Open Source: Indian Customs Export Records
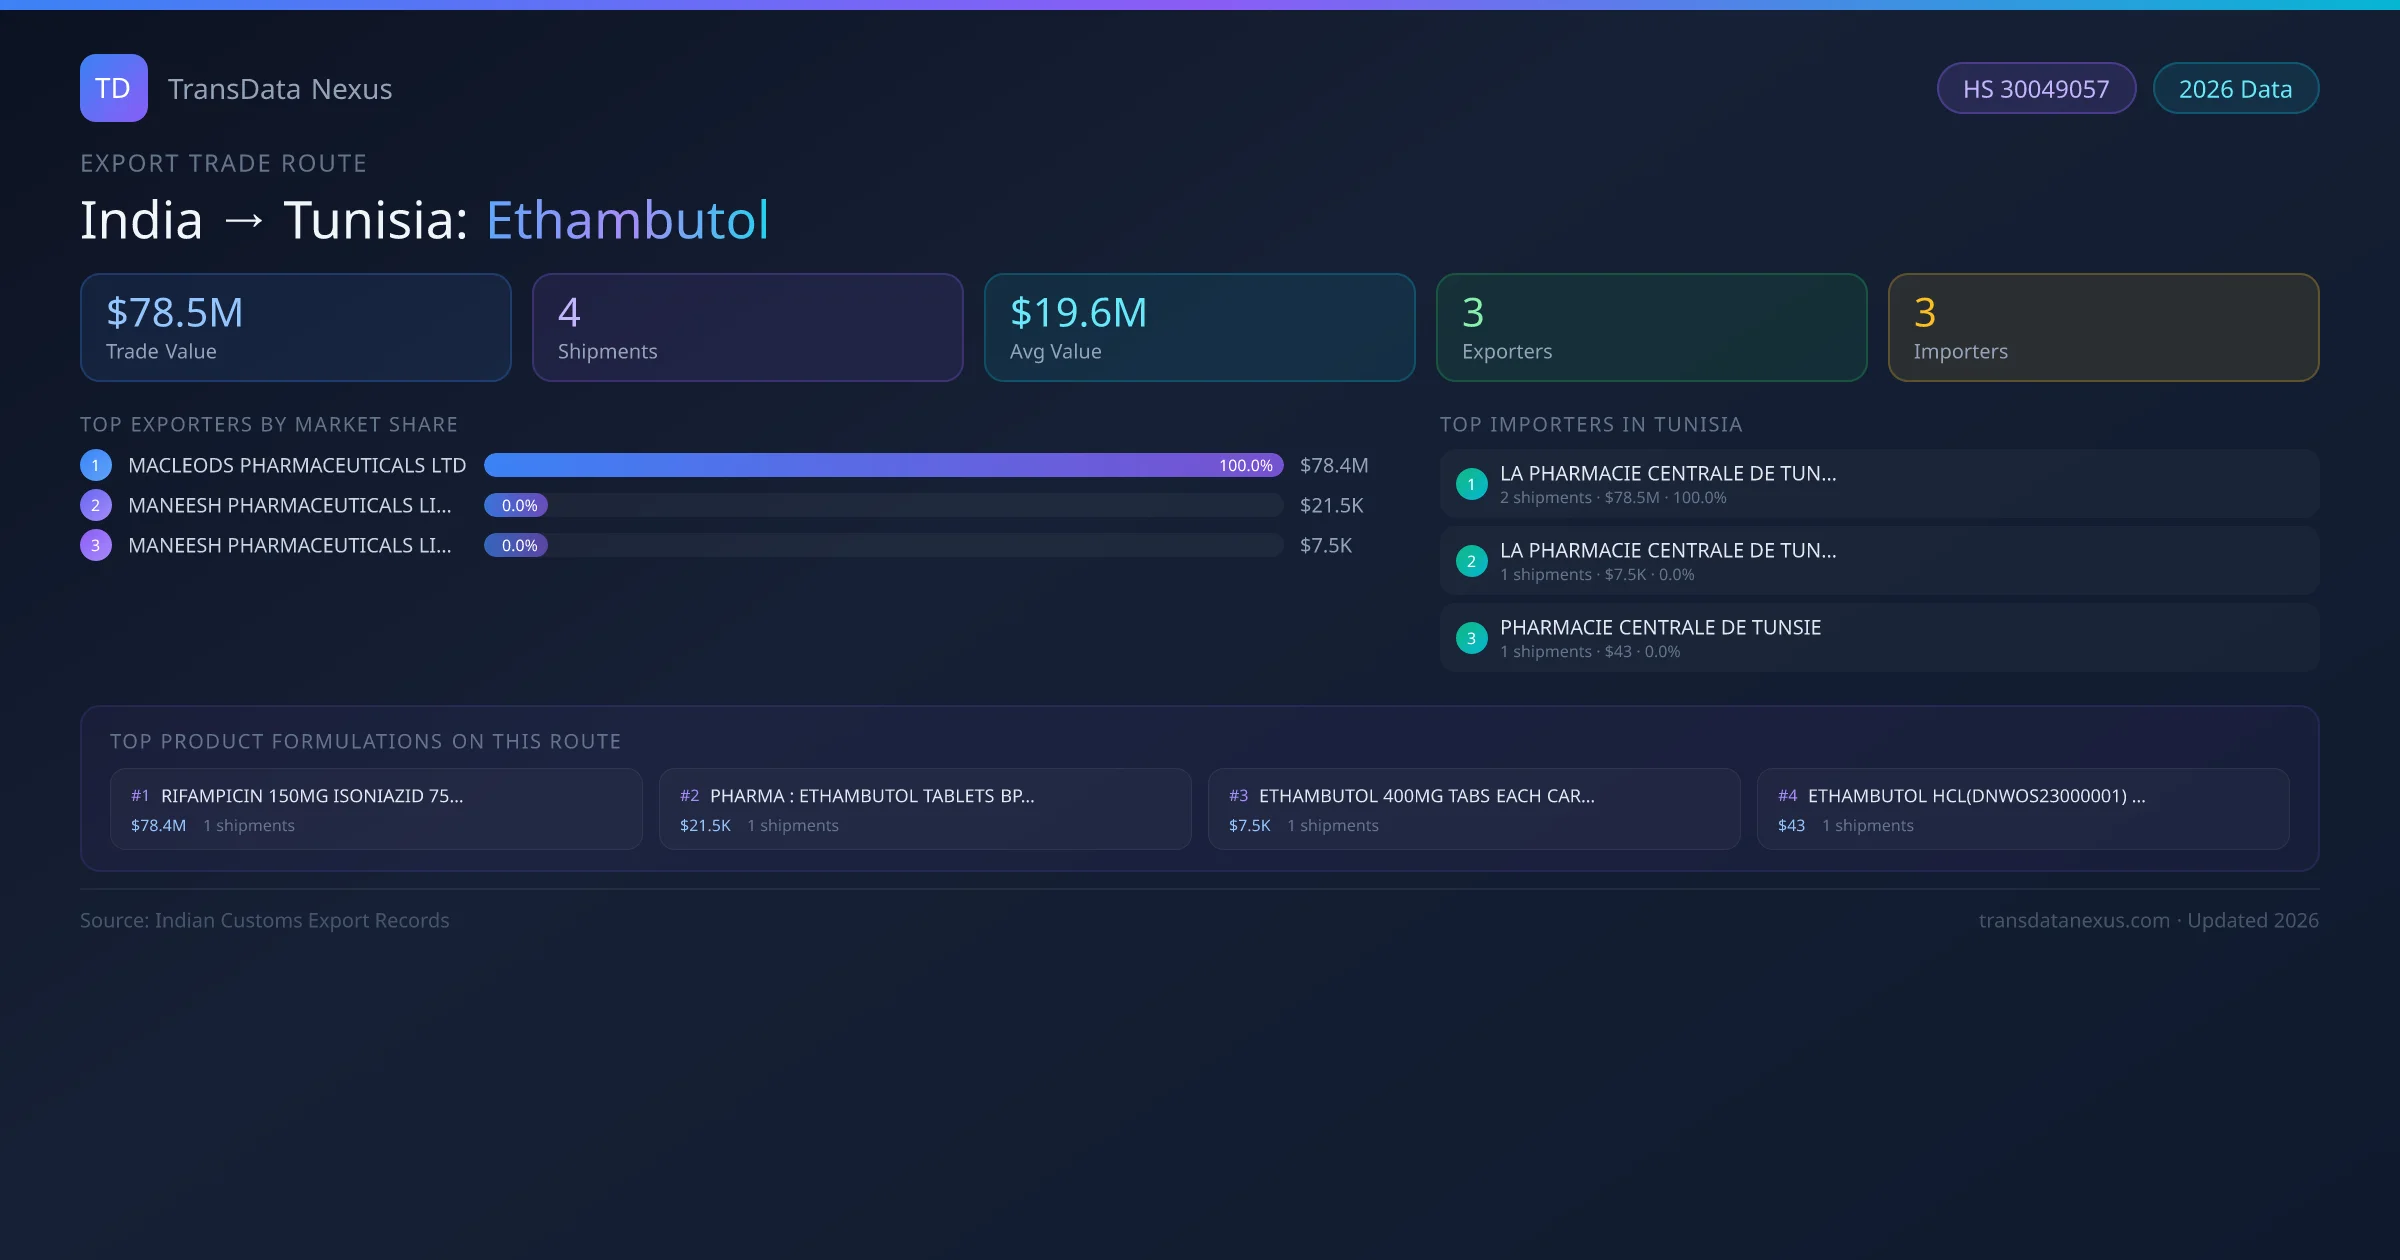 pyautogui.click(x=265, y=920)
